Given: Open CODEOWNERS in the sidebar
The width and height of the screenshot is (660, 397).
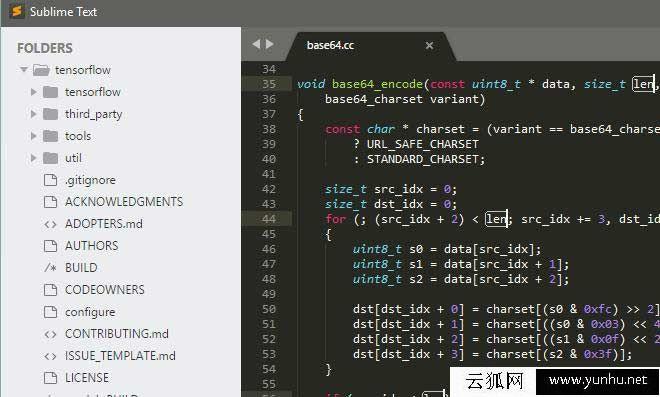Looking at the screenshot, I should (104, 290).
